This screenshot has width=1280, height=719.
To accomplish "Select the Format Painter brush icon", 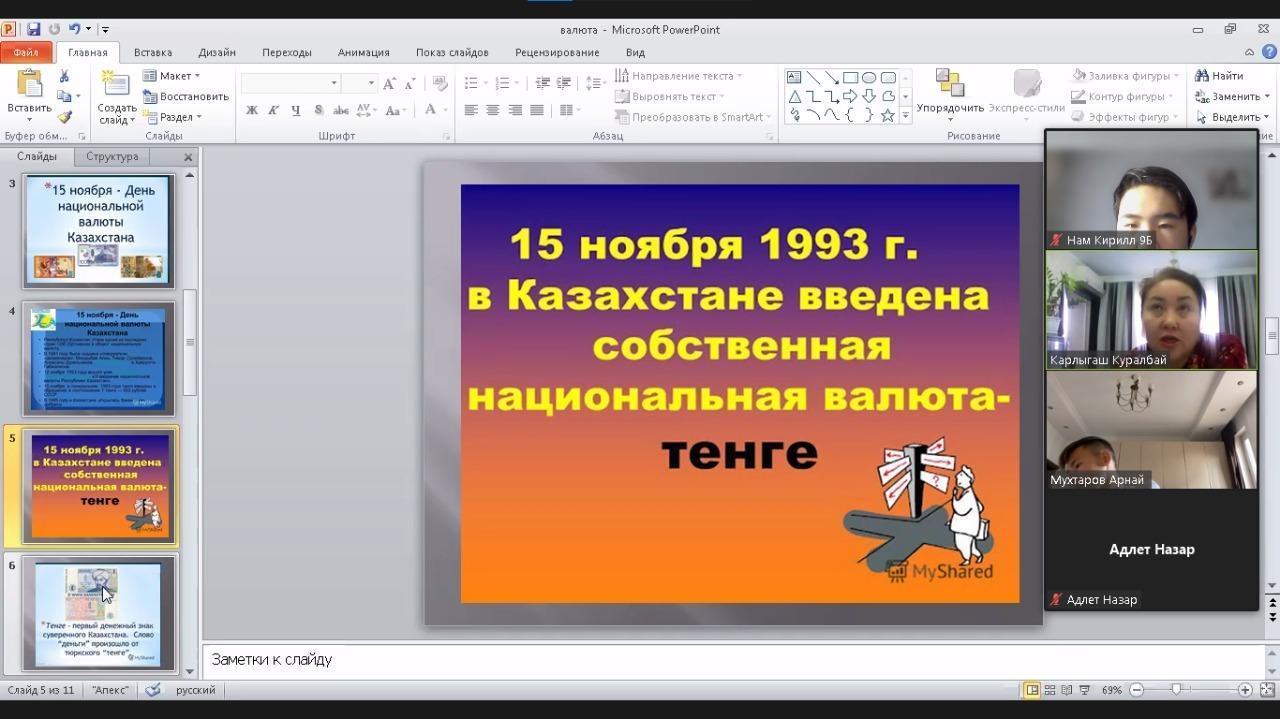I will [x=64, y=117].
